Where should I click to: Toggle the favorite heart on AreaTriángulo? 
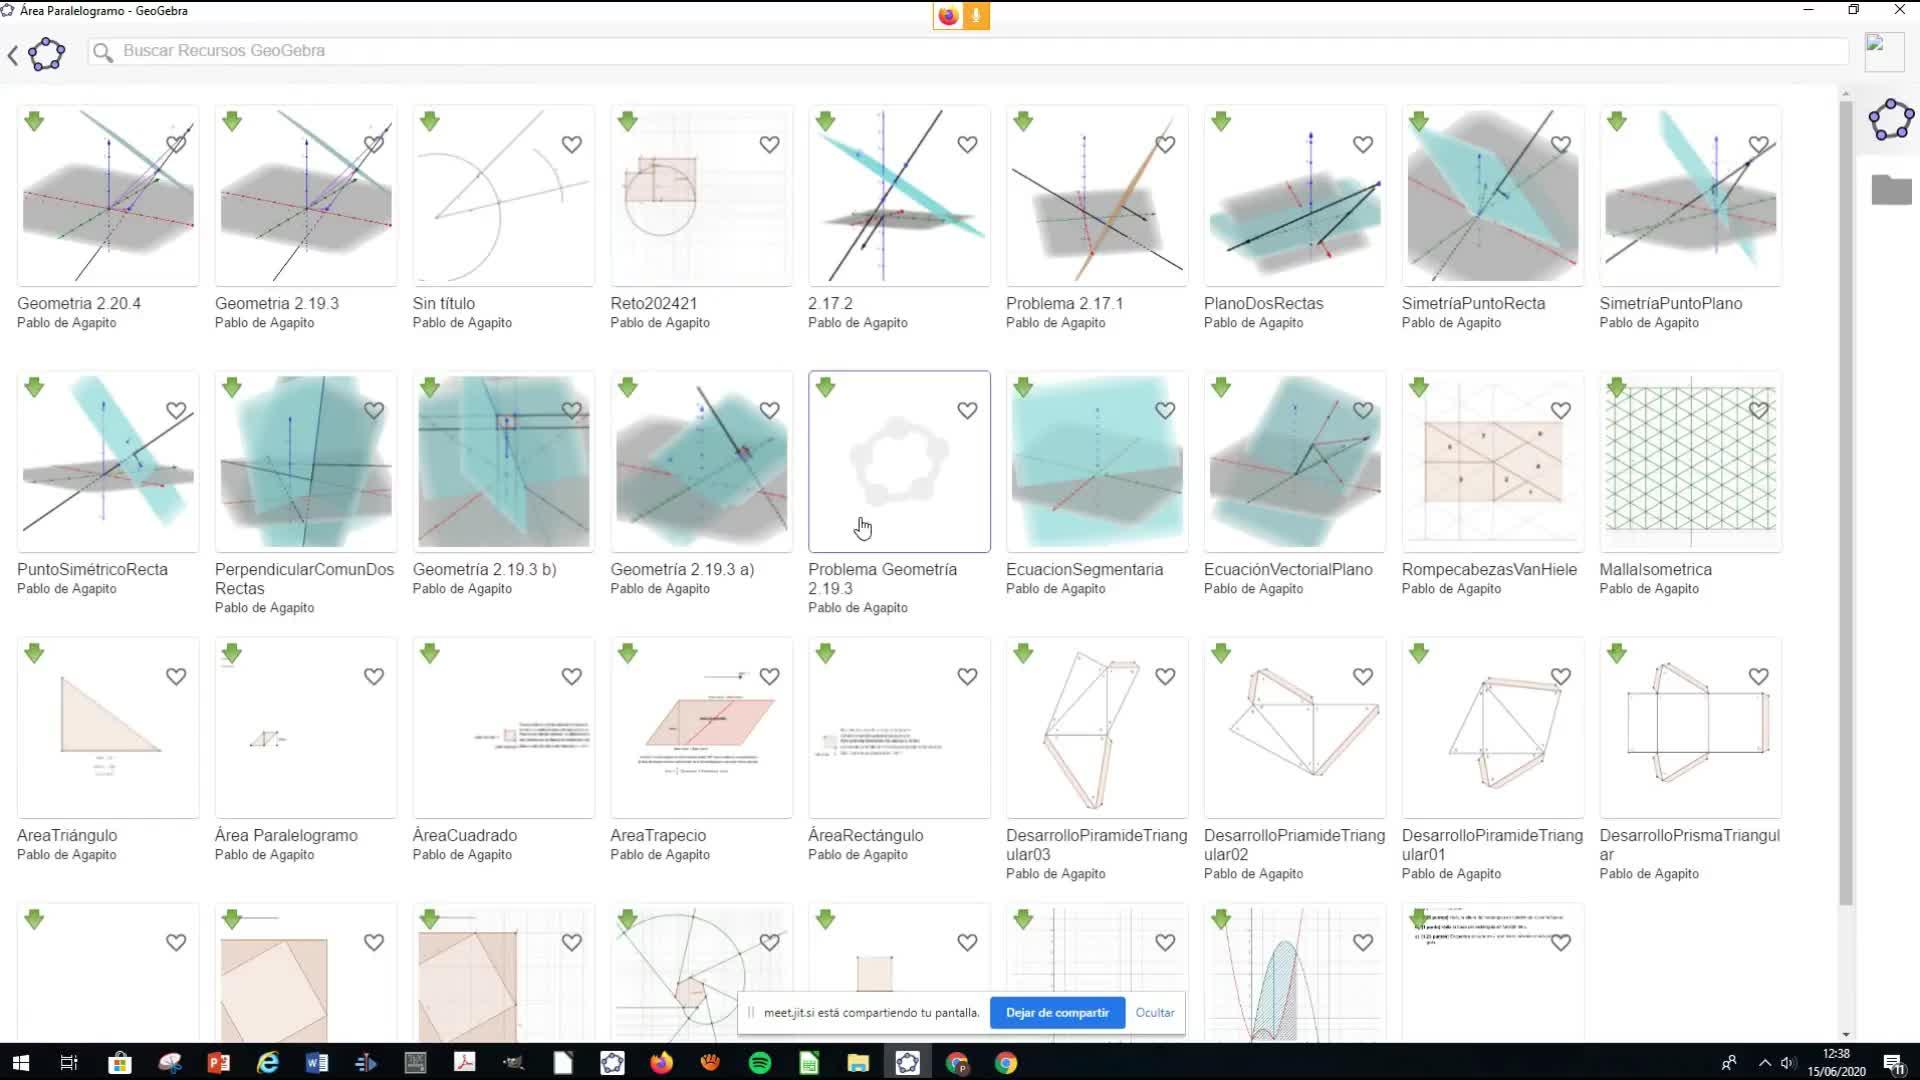176,677
